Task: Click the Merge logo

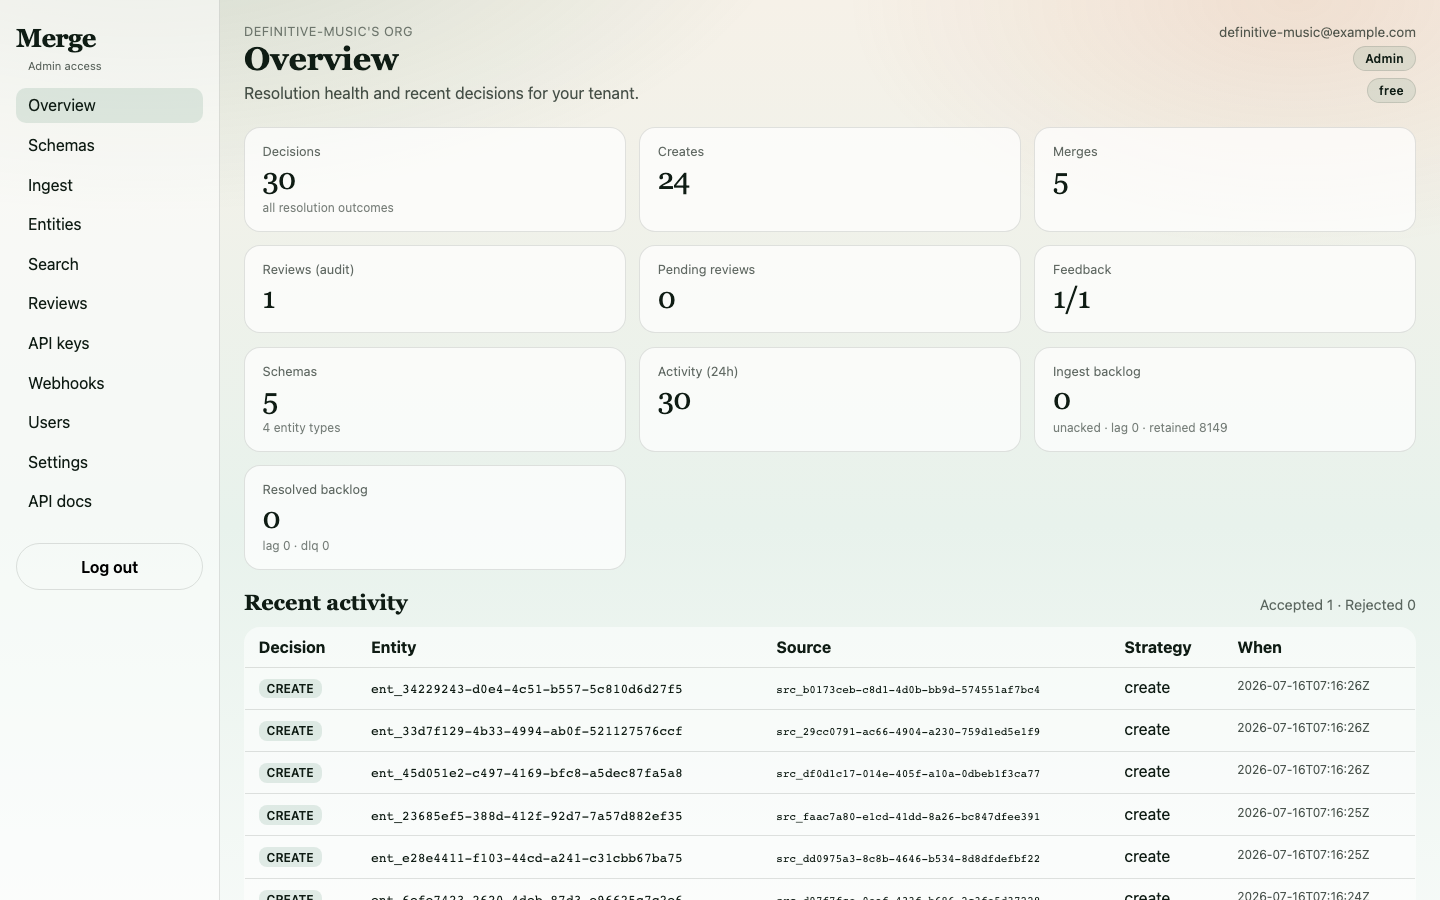Action: coord(56,39)
